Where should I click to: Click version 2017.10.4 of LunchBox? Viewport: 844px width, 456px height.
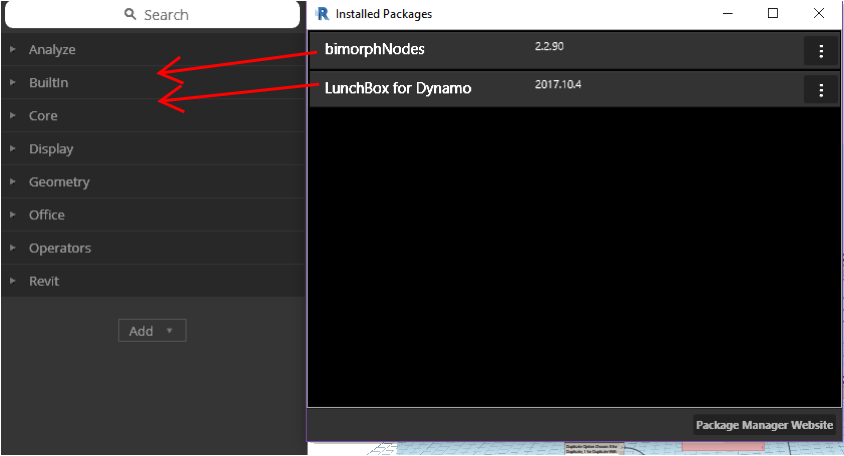click(558, 85)
